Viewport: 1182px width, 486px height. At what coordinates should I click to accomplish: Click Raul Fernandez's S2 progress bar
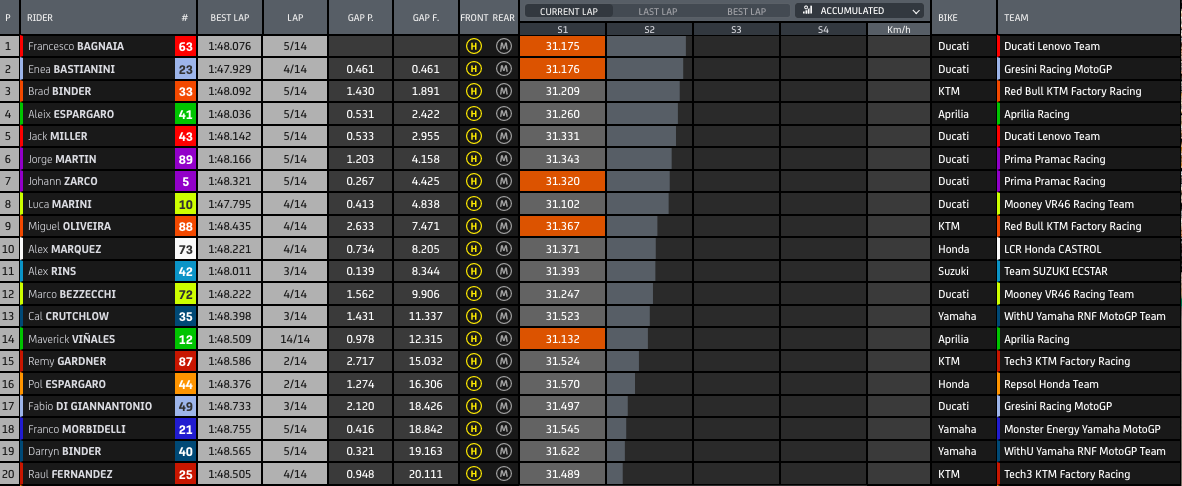614,474
